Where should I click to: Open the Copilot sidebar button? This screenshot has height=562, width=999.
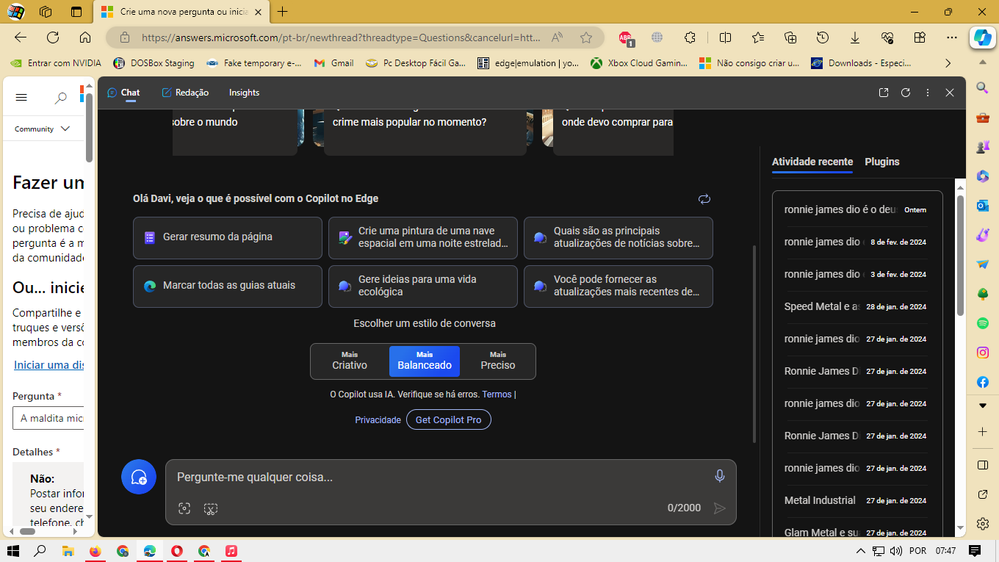(x=982, y=38)
